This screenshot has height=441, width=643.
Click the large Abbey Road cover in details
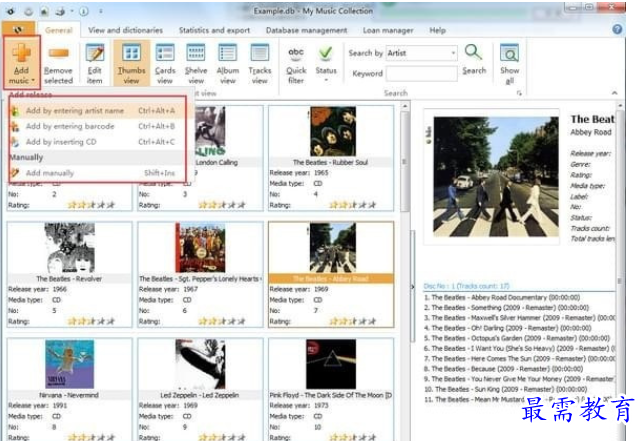pyautogui.click(x=496, y=177)
